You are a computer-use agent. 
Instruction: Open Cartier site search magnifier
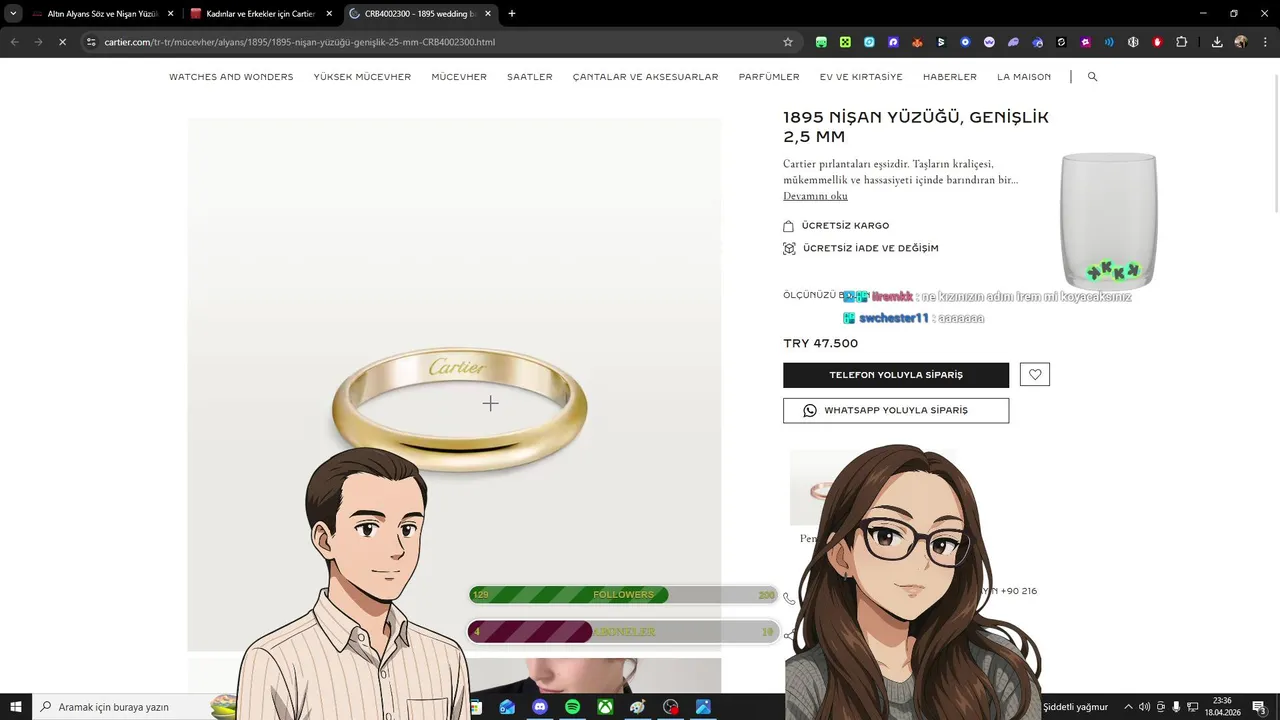point(1092,76)
